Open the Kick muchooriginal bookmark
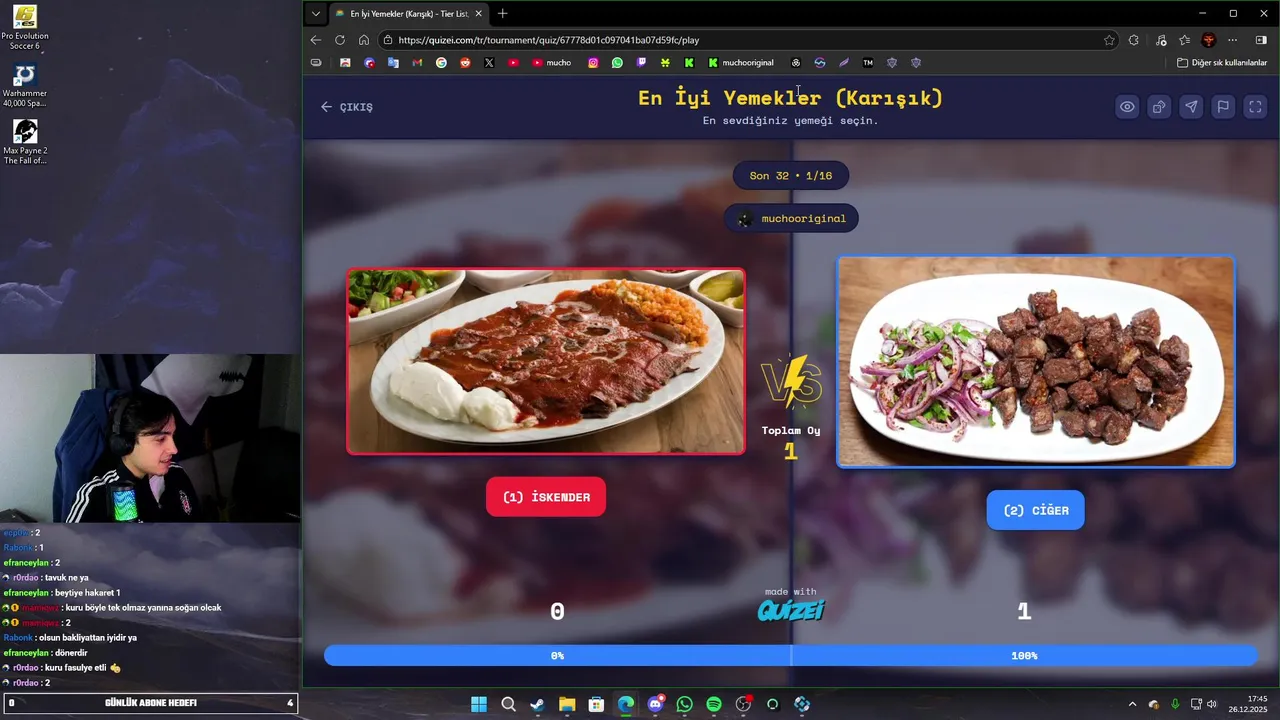Viewport: 1280px width, 720px height. coord(741,62)
